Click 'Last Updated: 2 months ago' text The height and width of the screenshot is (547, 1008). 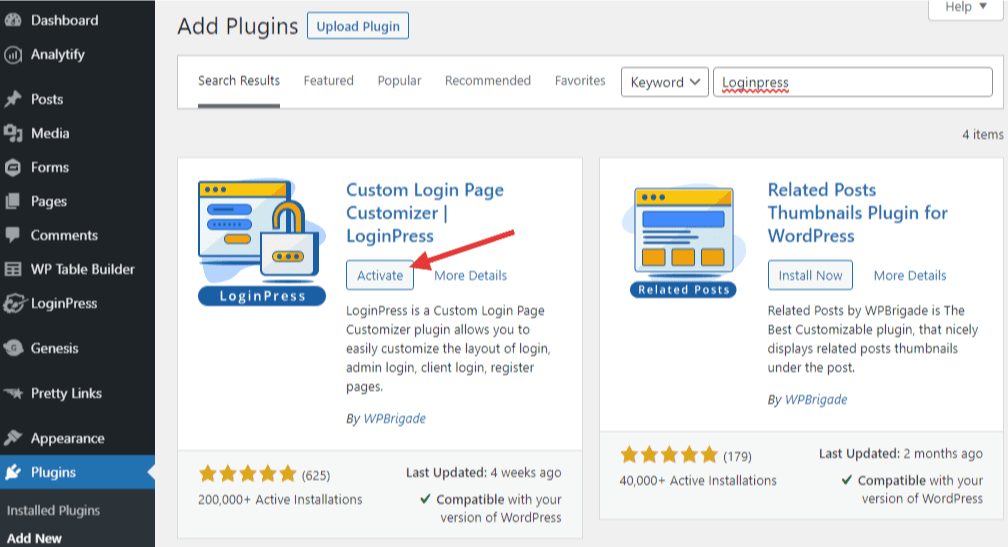[x=901, y=453]
